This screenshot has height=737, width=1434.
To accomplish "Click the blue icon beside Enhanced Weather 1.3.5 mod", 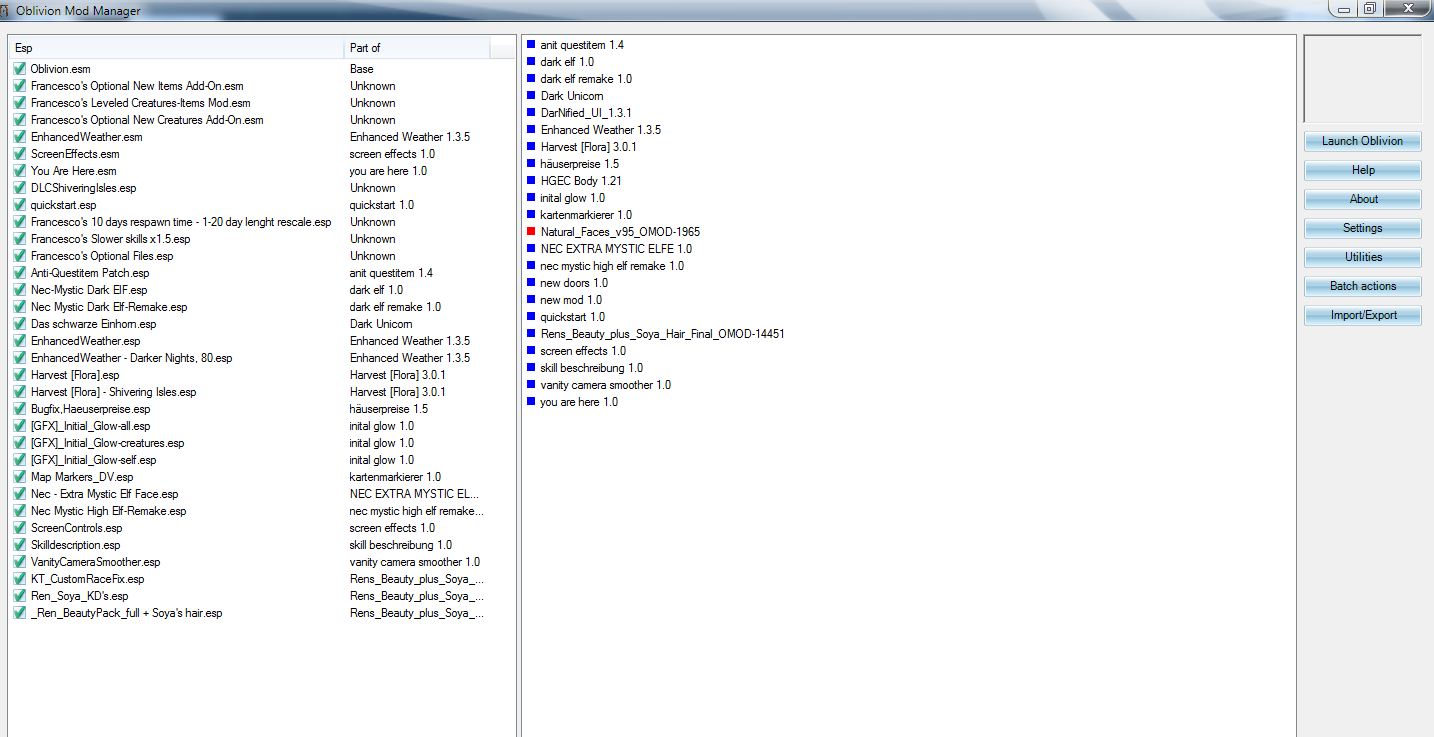I will (x=532, y=130).
